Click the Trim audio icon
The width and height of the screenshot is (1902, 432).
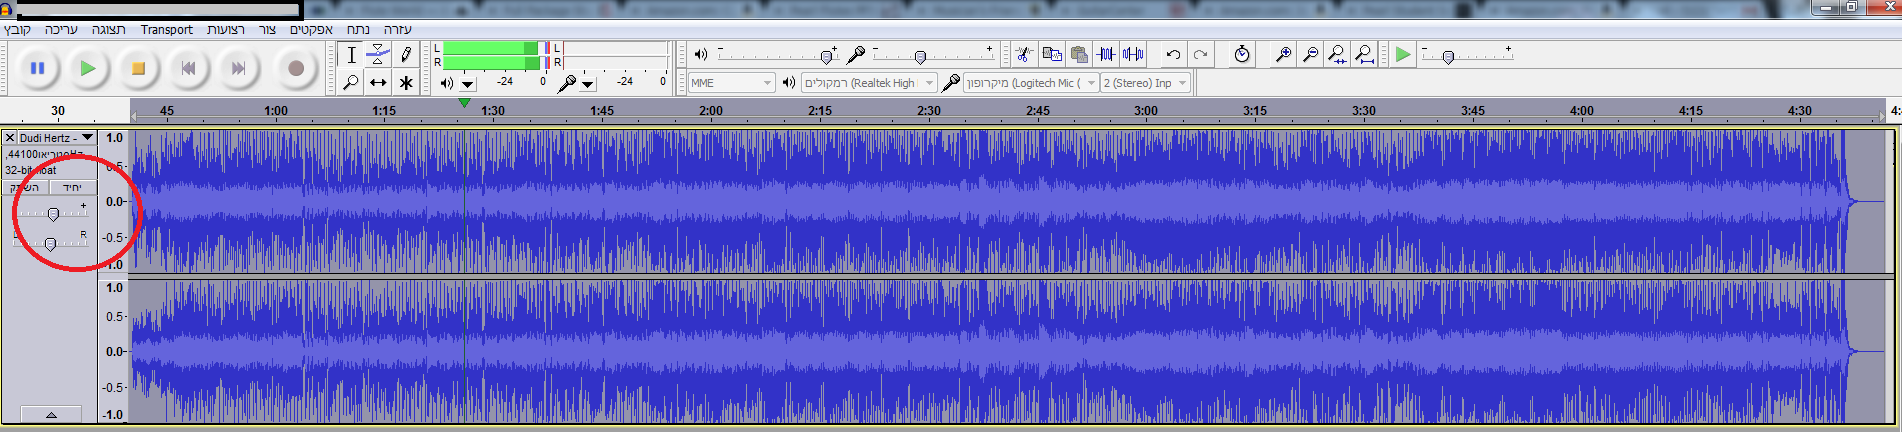pos(1106,54)
